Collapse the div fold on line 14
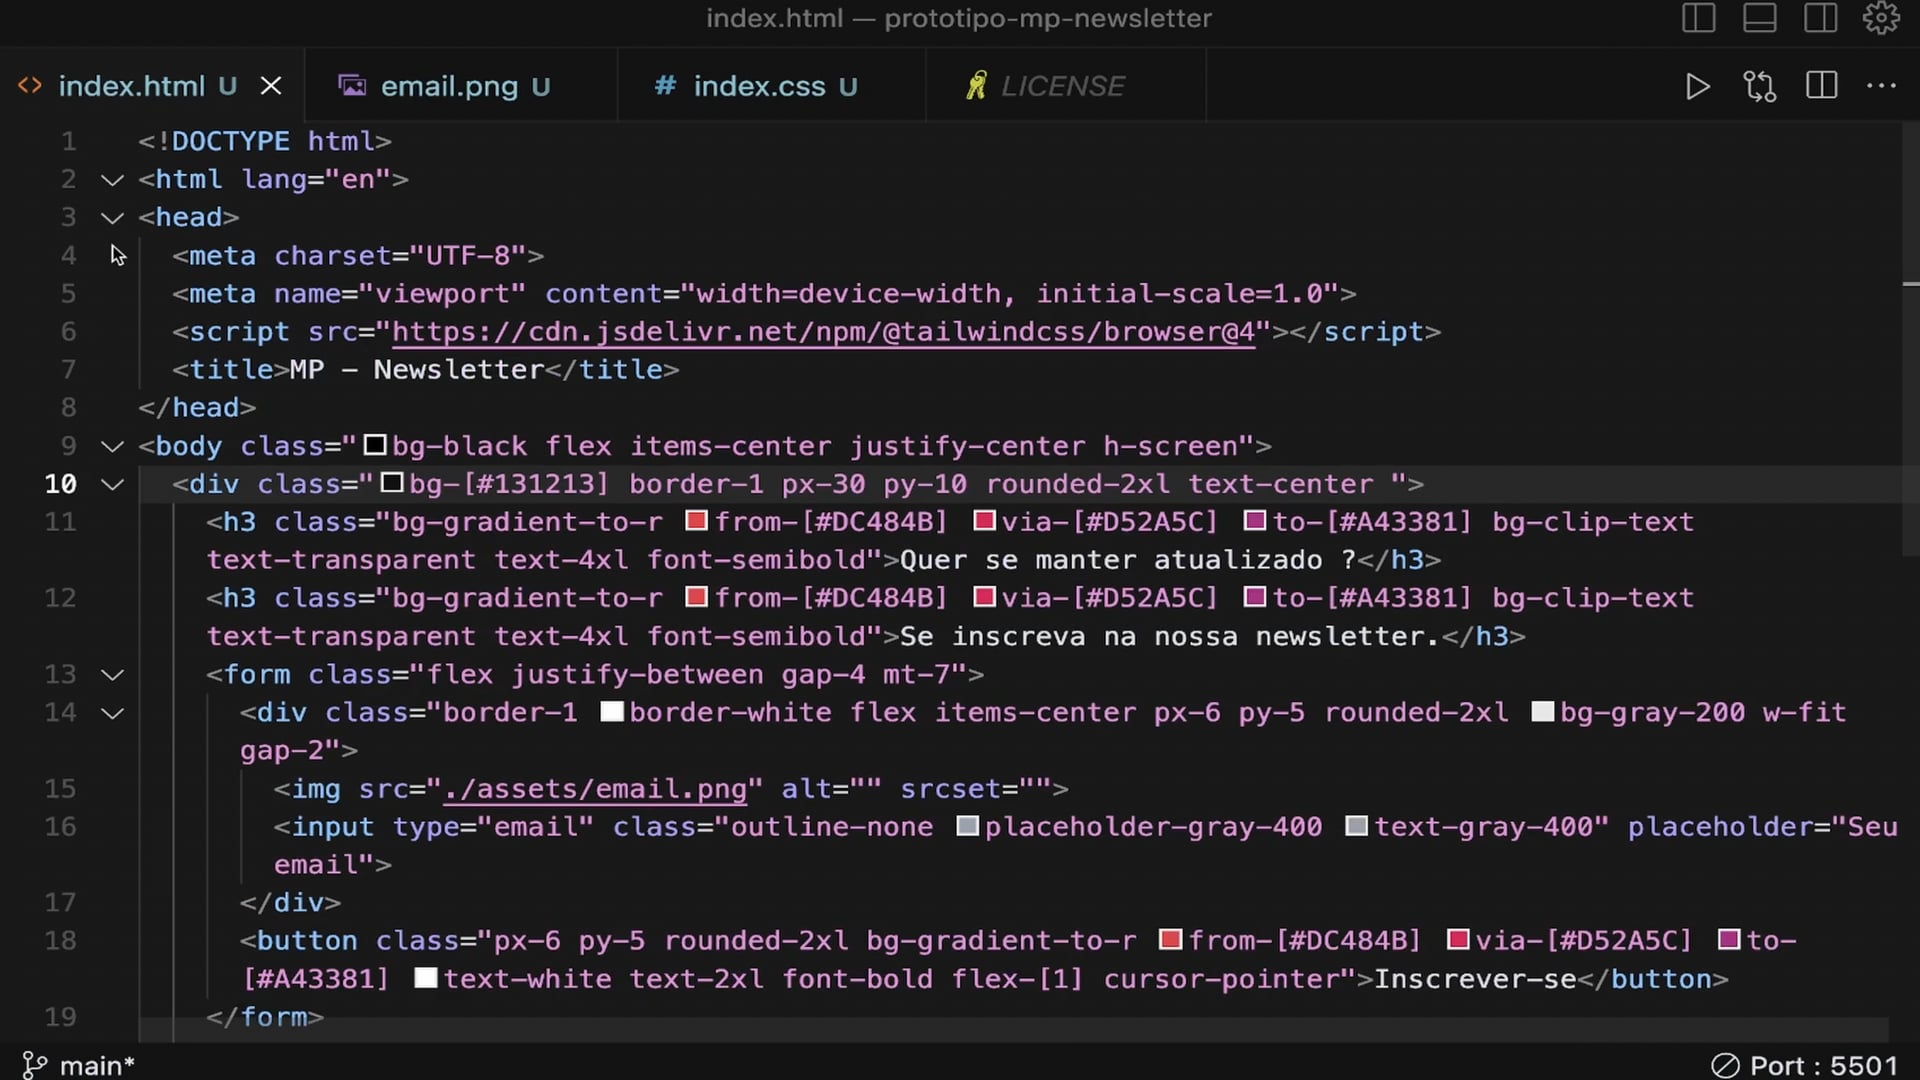Viewport: 1920px width, 1080px height. [113, 713]
